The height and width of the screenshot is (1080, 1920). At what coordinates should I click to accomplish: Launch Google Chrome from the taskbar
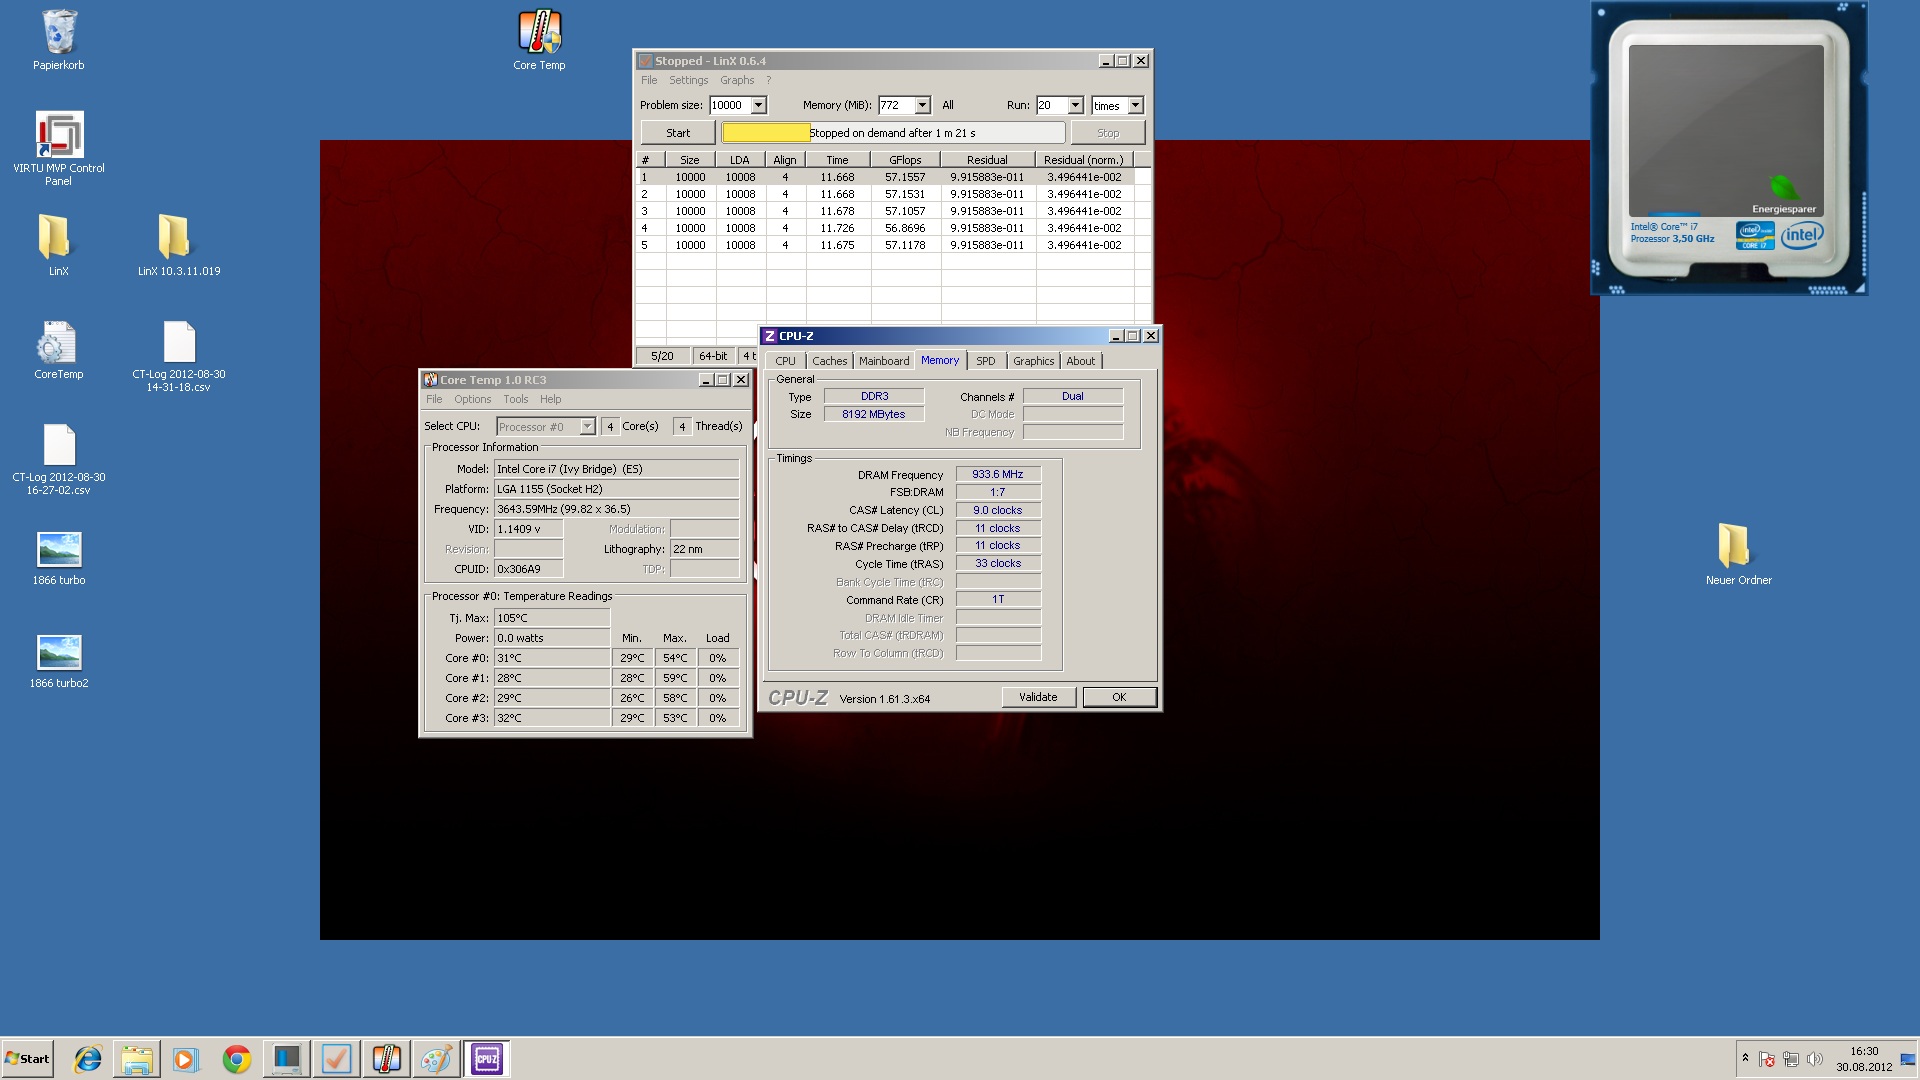[x=237, y=1059]
